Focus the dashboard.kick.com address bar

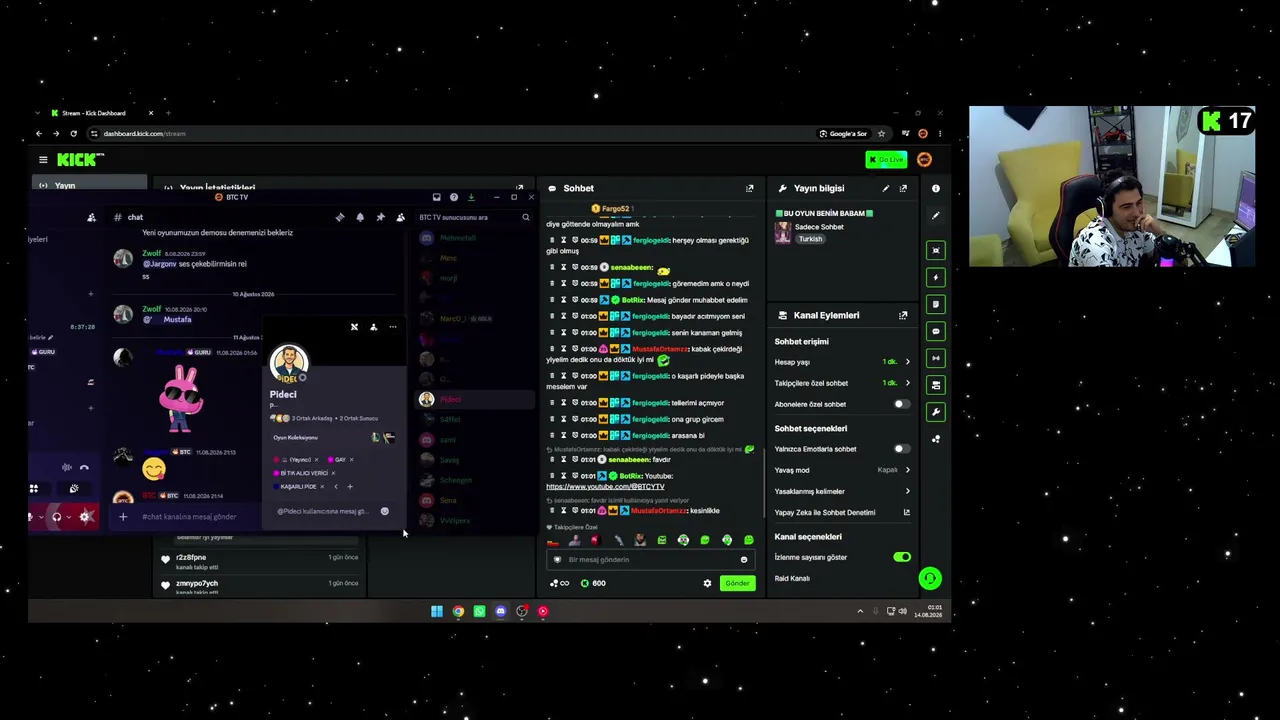[x=450, y=133]
